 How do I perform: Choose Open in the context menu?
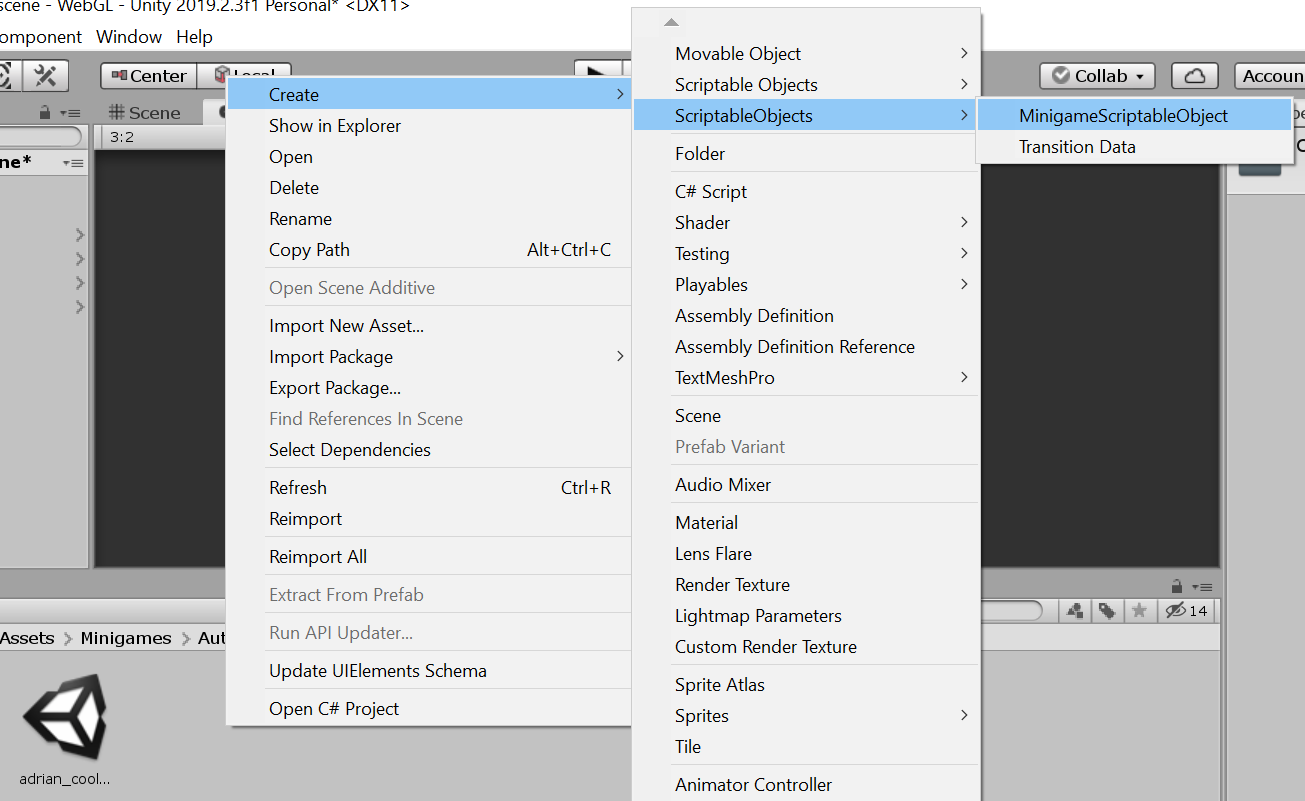coord(429,157)
